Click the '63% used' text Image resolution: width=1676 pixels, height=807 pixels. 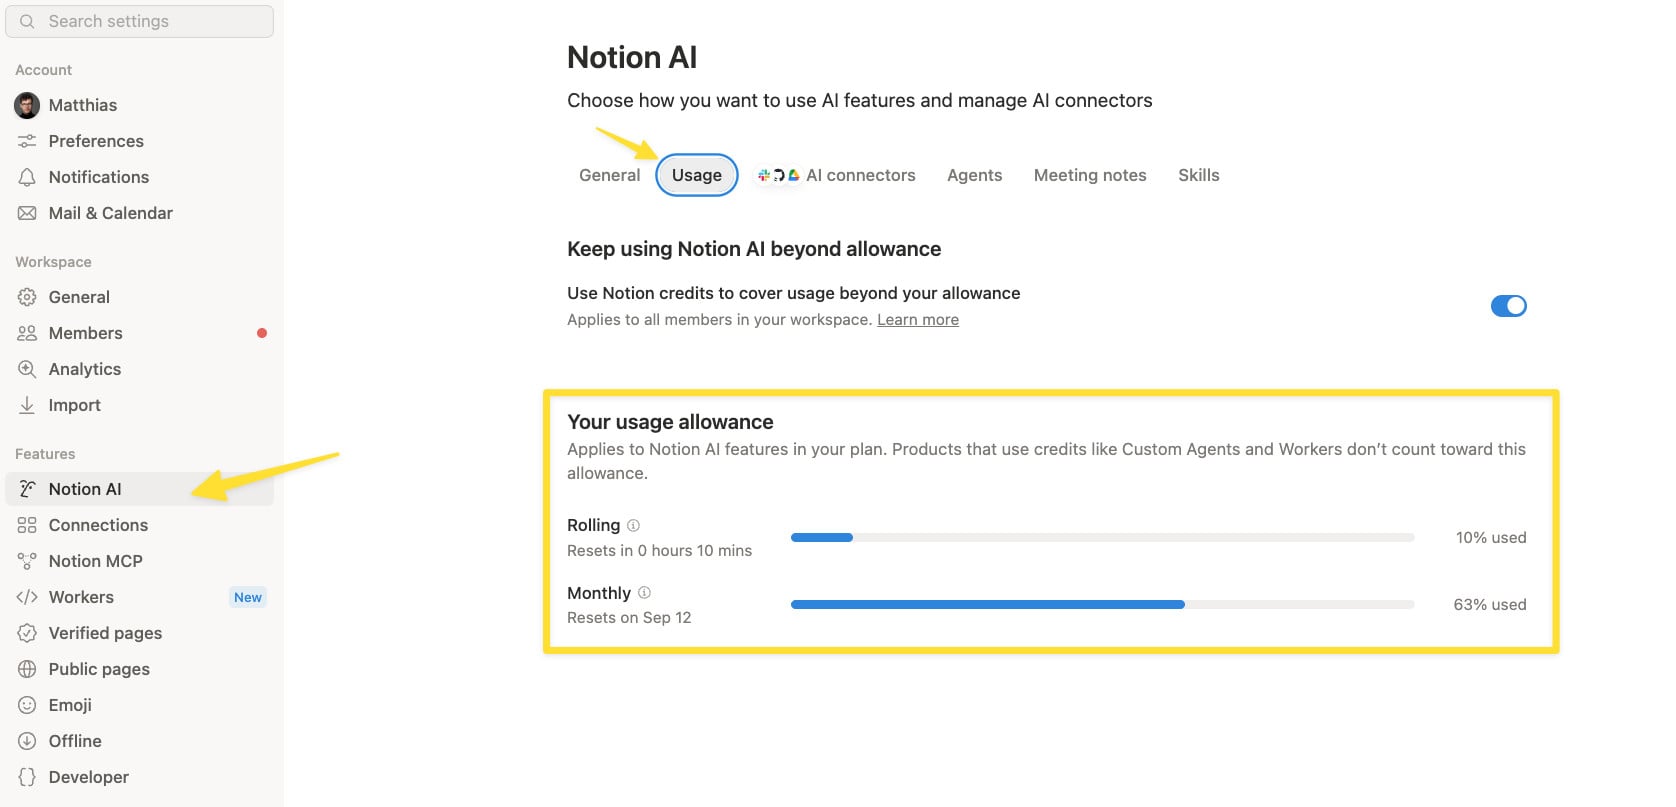[1490, 604]
